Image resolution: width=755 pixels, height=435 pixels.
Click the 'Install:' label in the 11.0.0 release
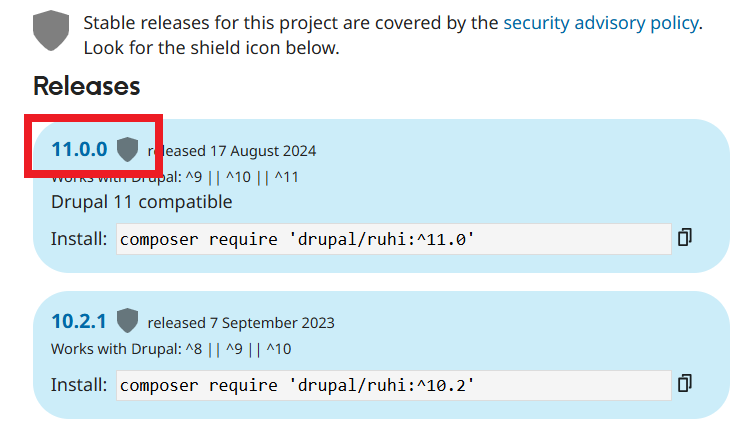point(79,239)
